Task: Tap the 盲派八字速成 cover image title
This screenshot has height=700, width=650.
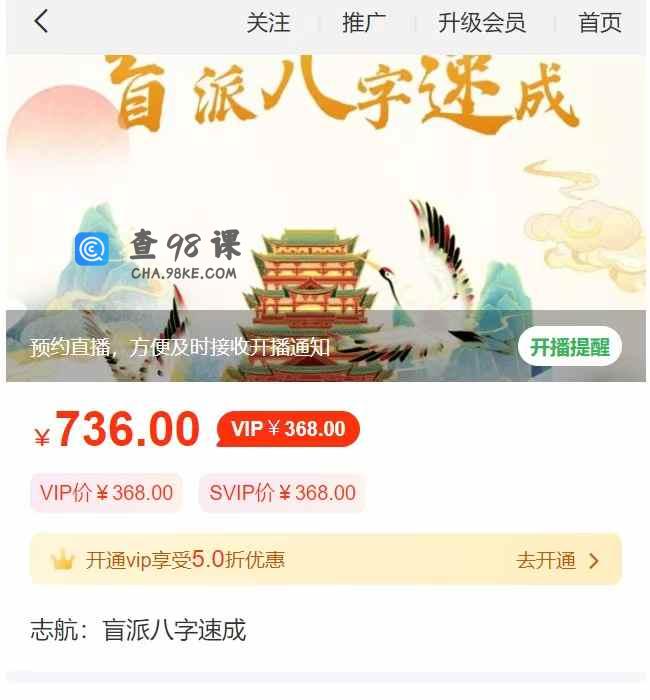Action: pos(342,94)
